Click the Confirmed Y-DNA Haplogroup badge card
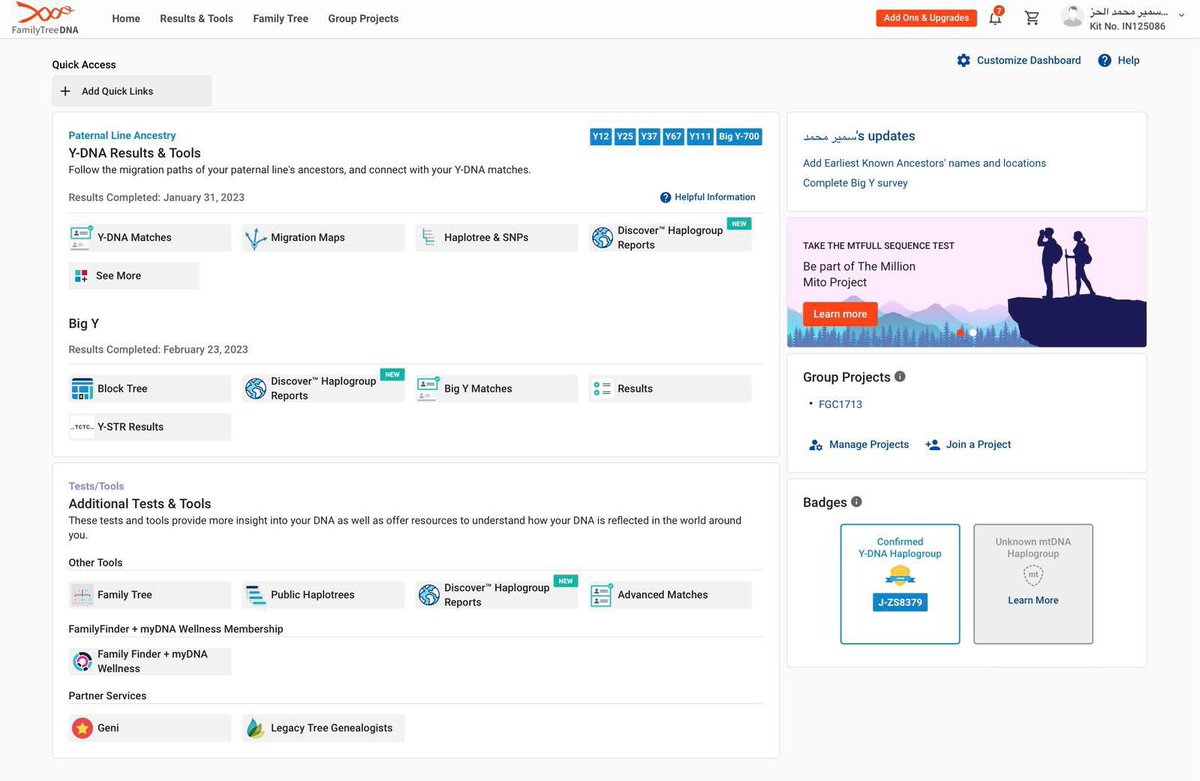The width and height of the screenshot is (1200, 781). (x=900, y=584)
